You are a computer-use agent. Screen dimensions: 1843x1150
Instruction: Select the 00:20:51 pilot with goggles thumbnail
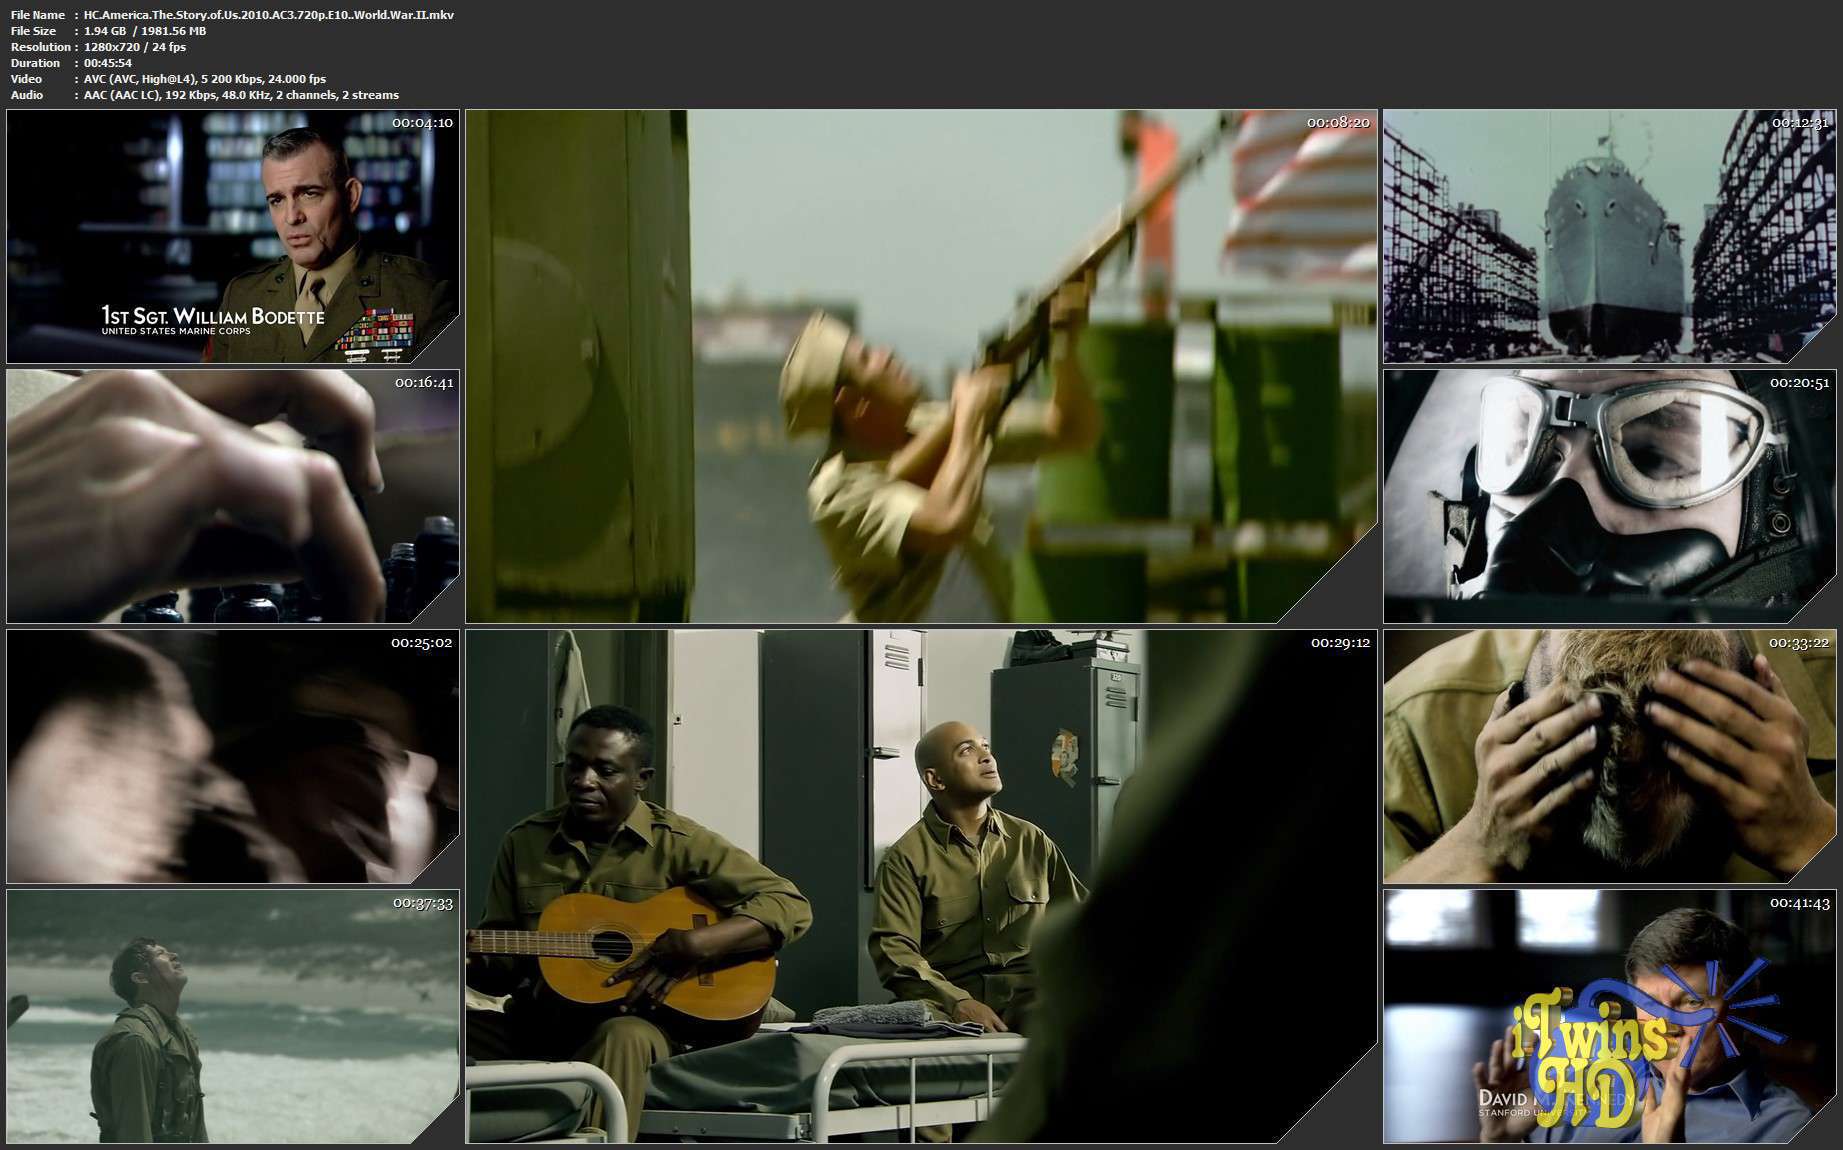[1610, 496]
